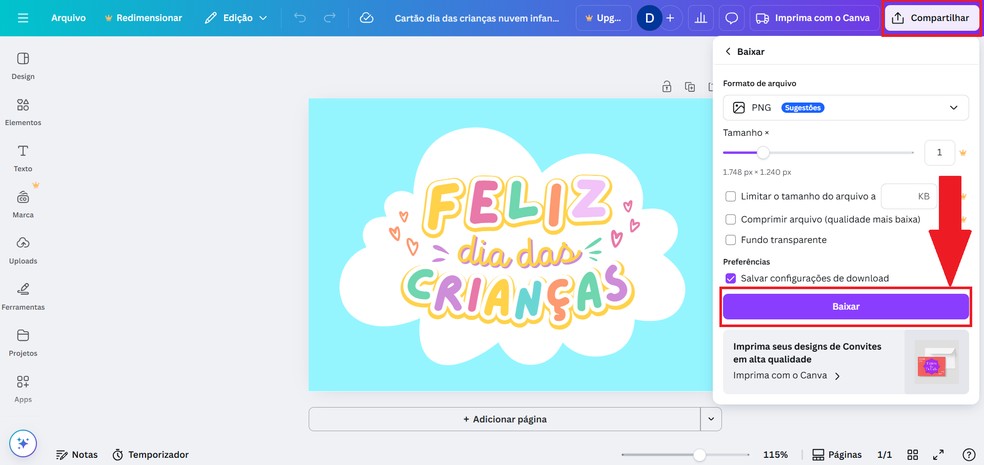This screenshot has height=465, width=984.
Task: Open the Uploads sidebar panel
Action: (x=23, y=250)
